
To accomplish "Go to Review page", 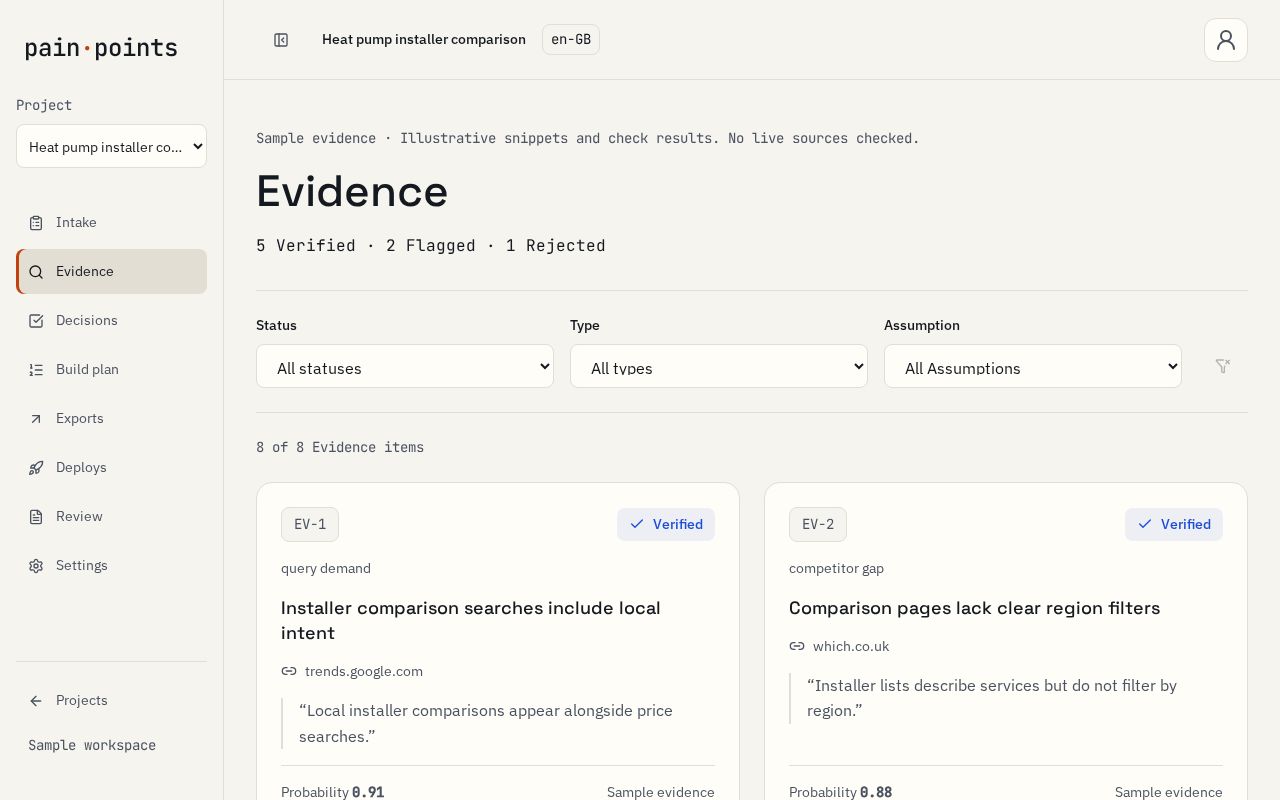I will coord(111,516).
